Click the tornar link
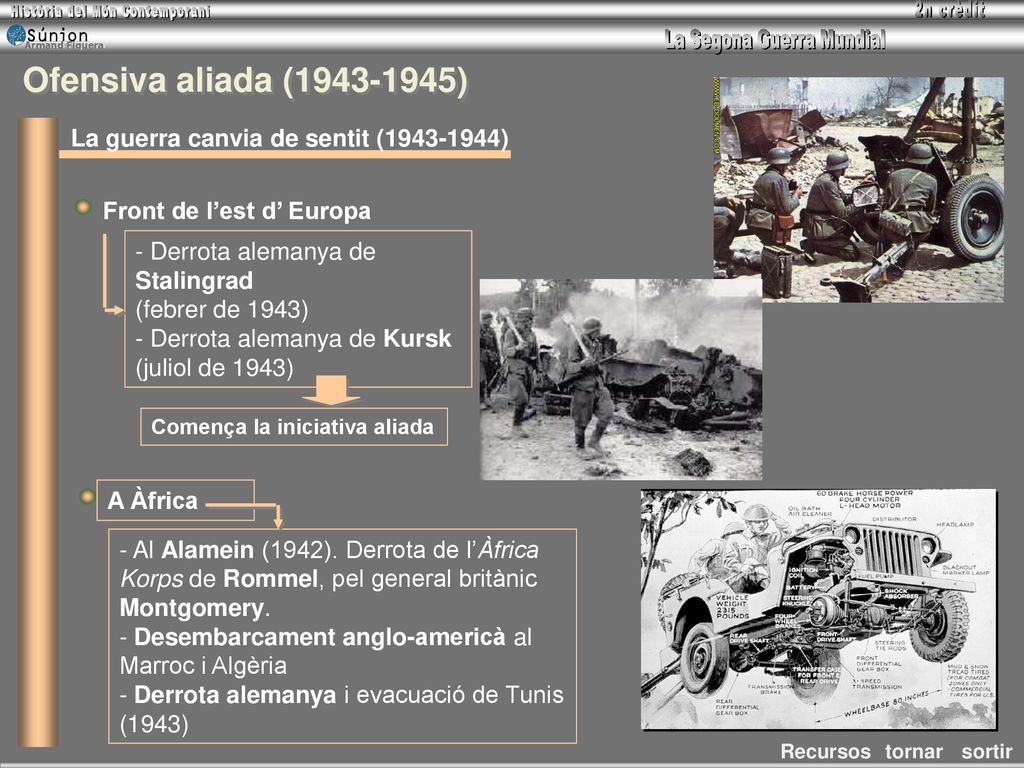Screen dimensions: 1024x768 (x=914, y=751)
